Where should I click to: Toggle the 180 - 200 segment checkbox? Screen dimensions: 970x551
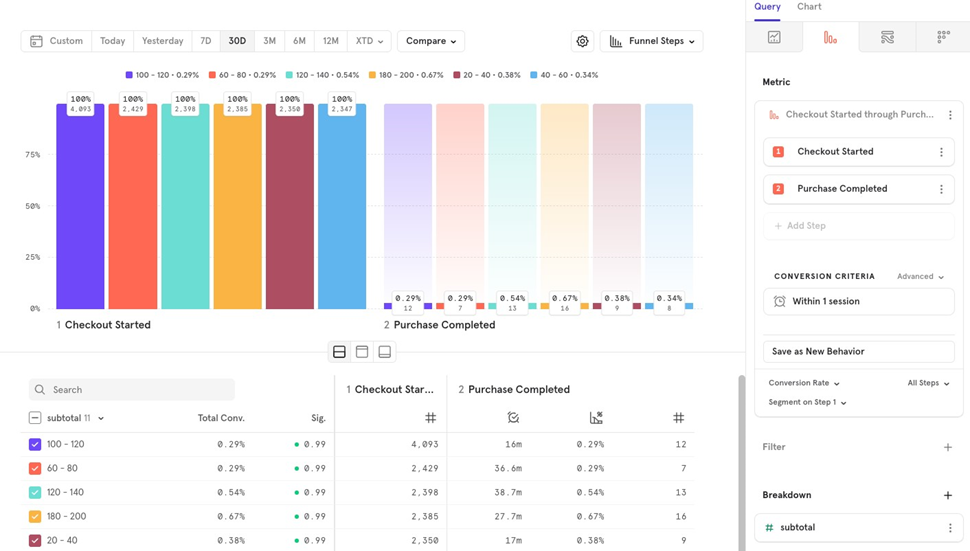(35, 516)
